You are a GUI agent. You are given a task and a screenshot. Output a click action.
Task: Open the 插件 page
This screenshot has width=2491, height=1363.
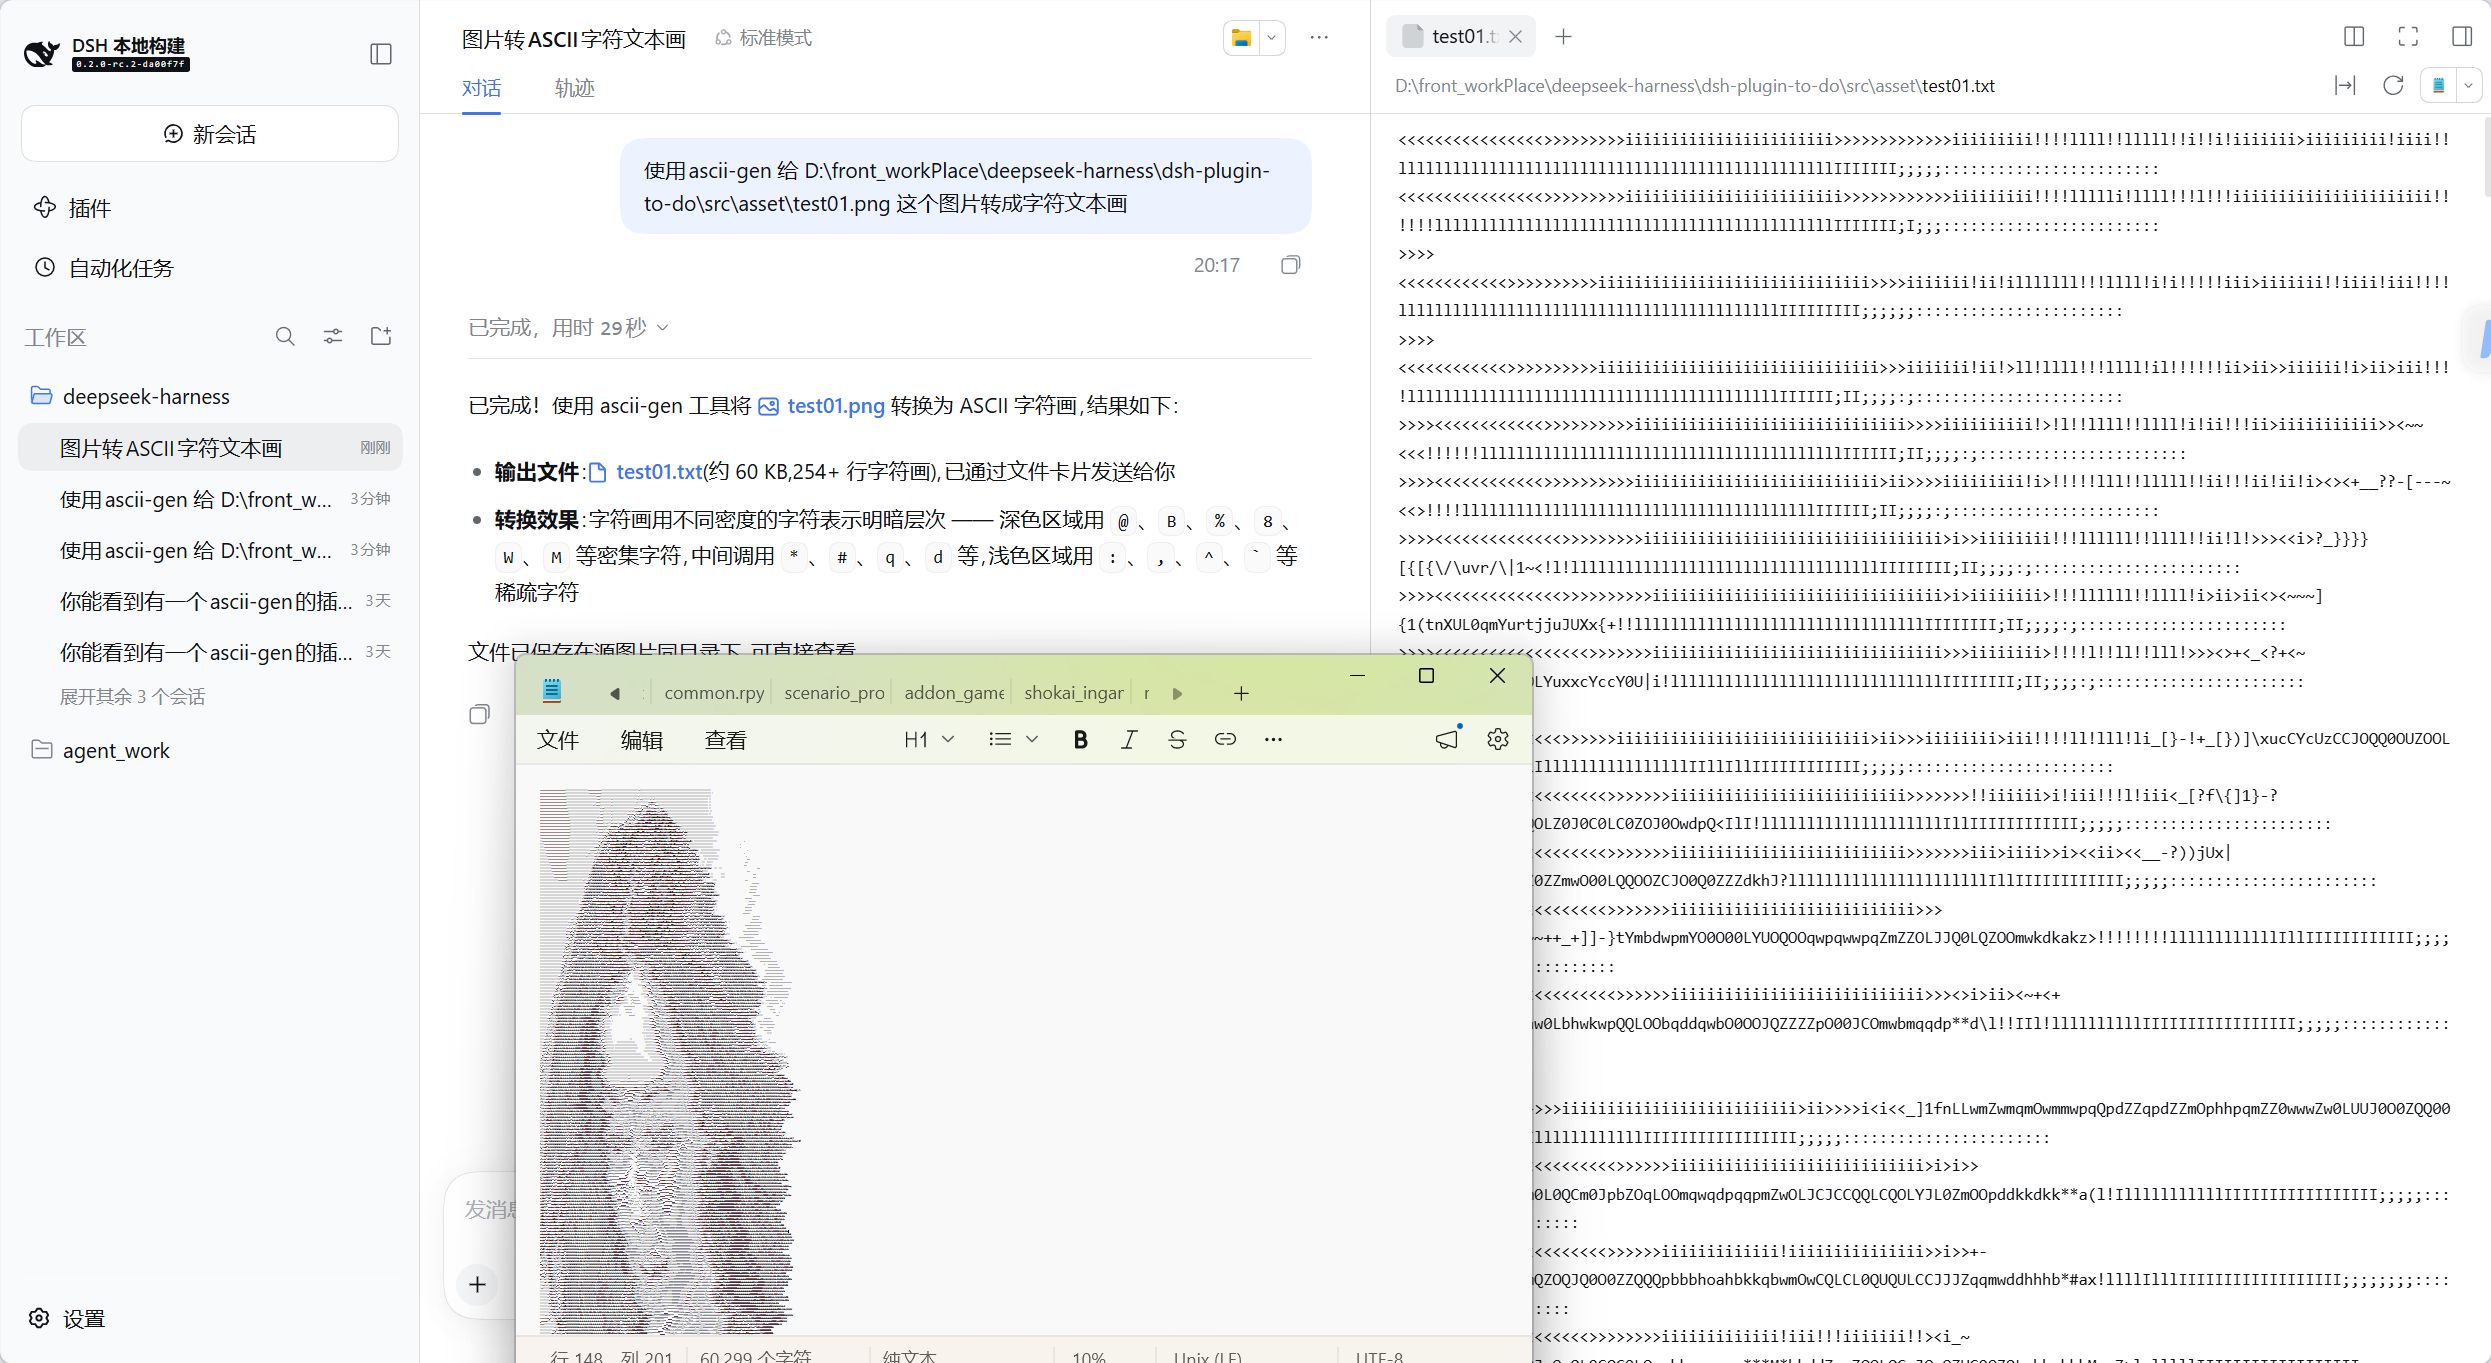tap(72, 208)
